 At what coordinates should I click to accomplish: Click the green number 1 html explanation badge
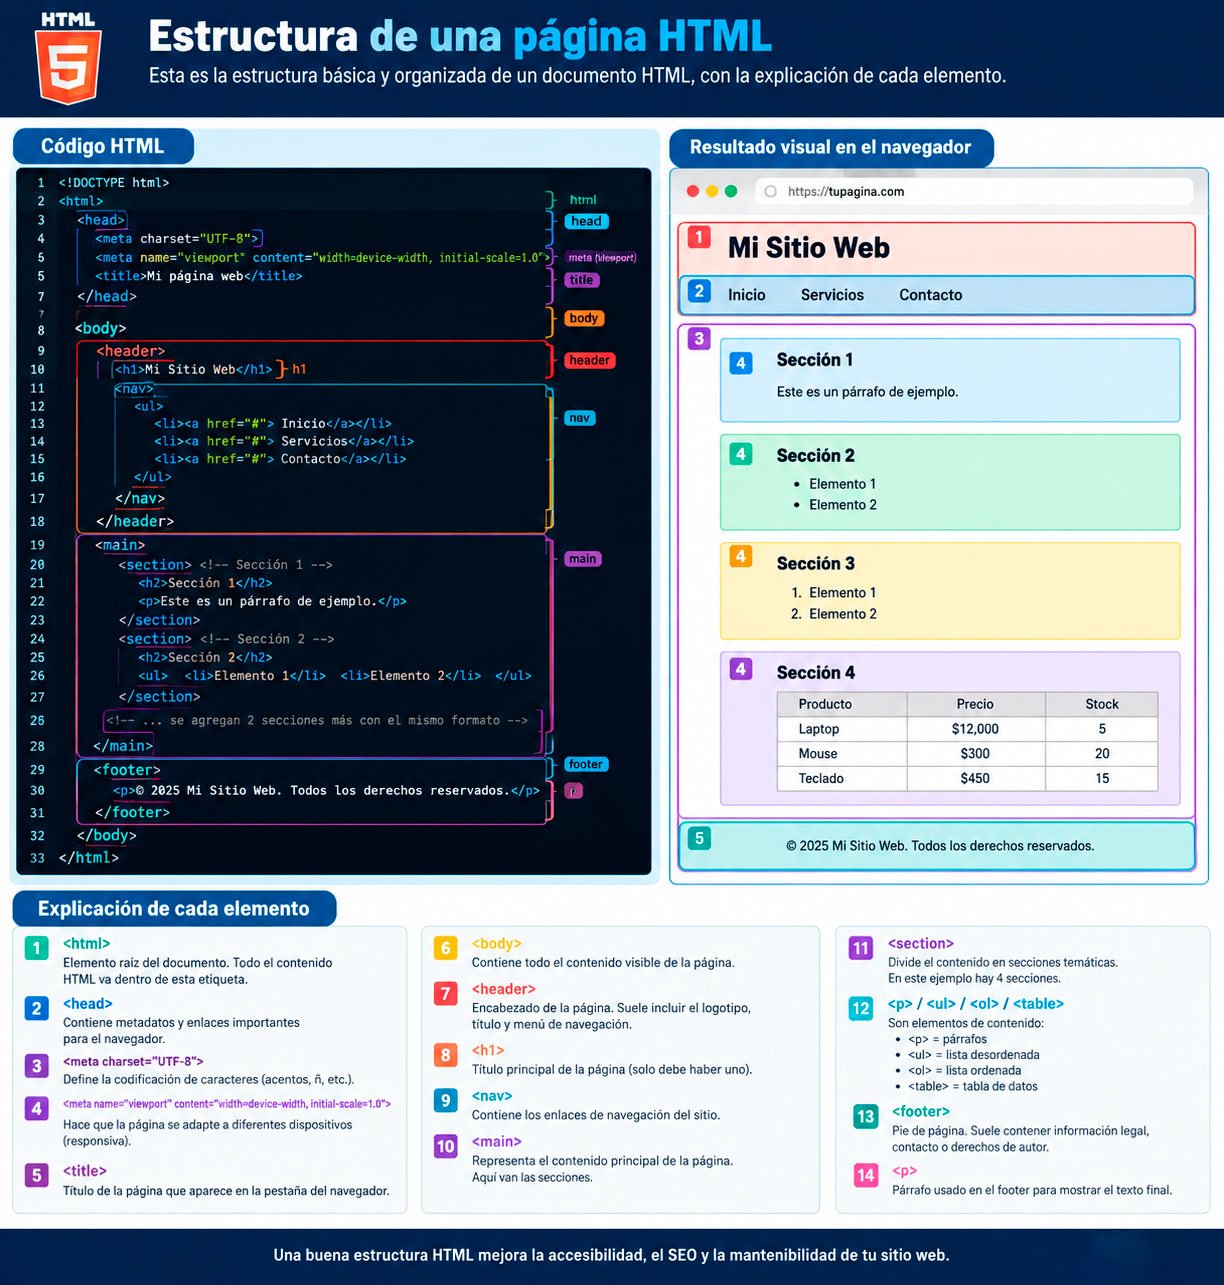(x=37, y=948)
